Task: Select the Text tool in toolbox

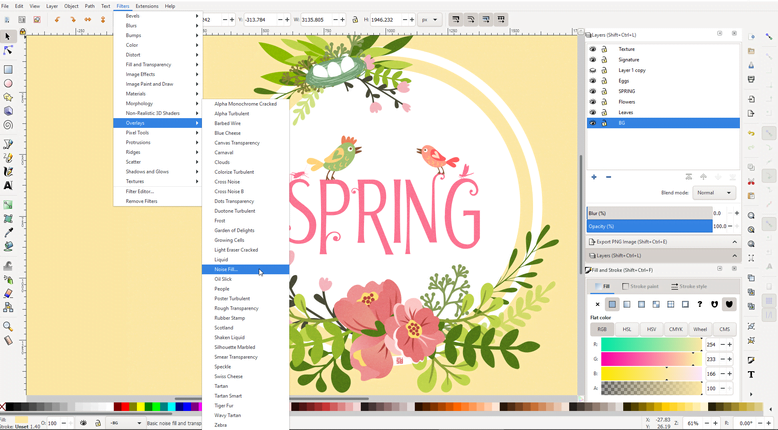Action: click(8, 185)
